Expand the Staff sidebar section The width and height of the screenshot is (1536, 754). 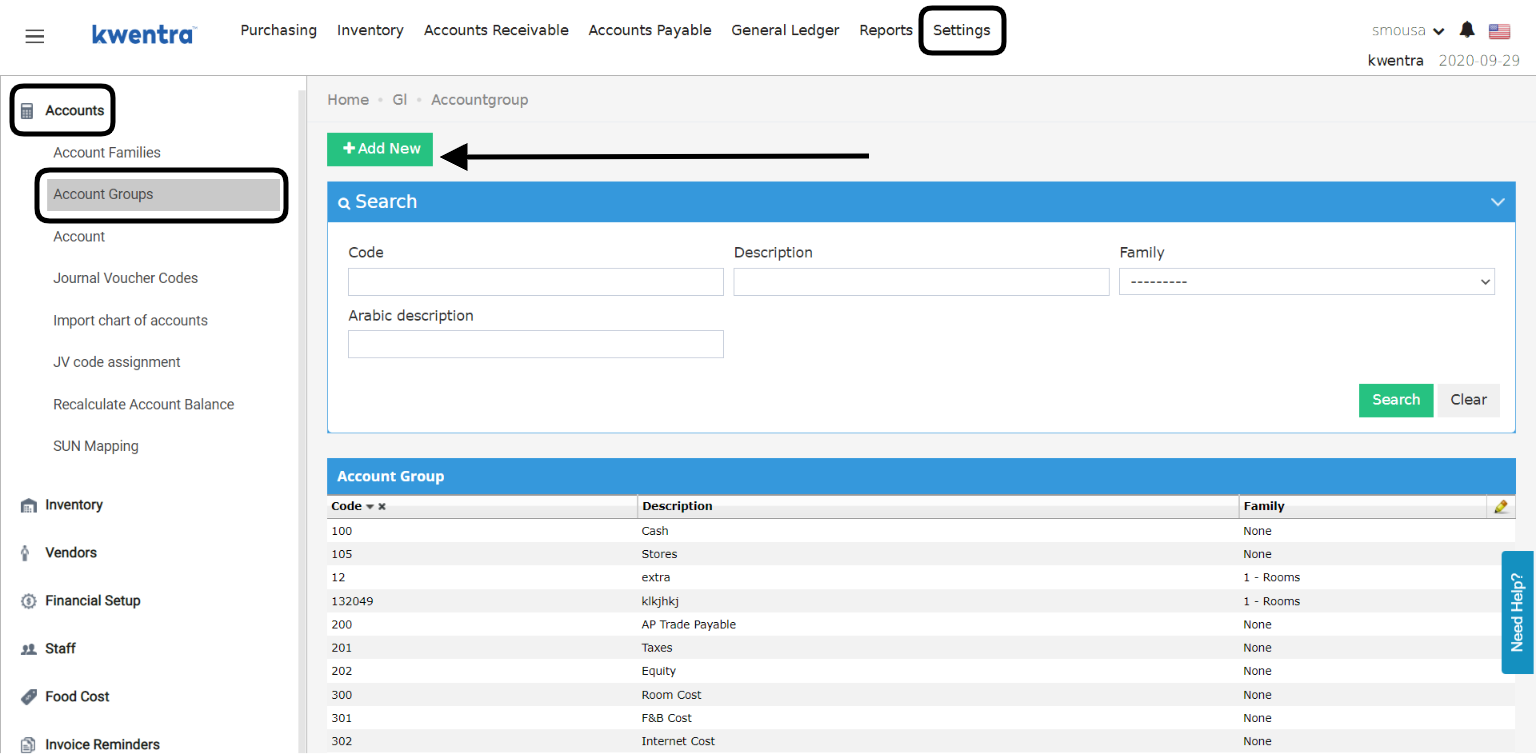coord(60,649)
